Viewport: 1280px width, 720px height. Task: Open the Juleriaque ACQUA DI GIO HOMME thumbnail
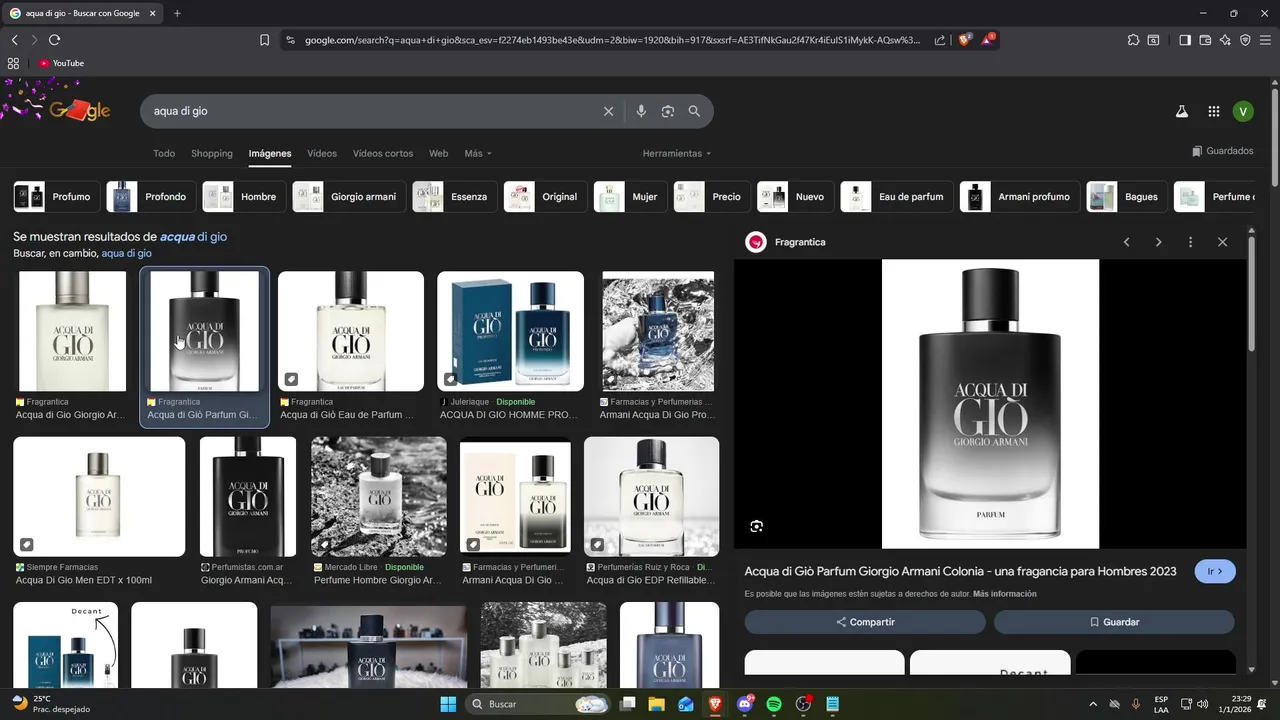[x=510, y=331]
